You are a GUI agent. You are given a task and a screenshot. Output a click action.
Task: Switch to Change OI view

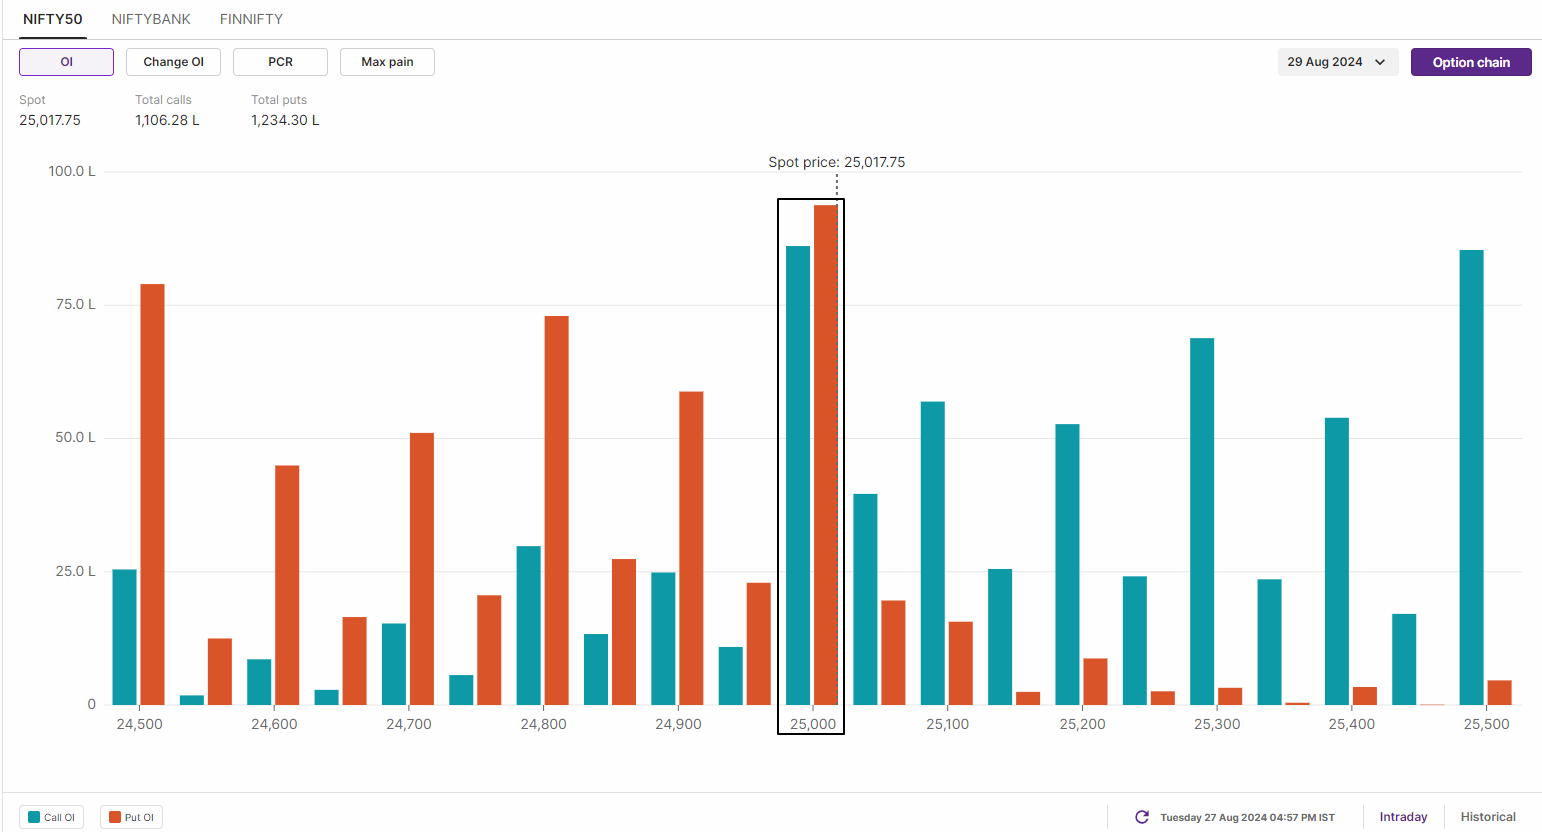click(x=173, y=62)
